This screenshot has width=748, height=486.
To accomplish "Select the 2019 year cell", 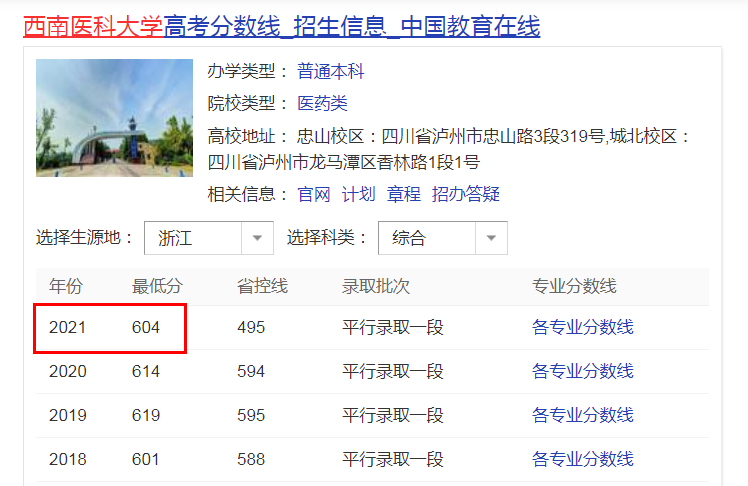I will coord(67,415).
